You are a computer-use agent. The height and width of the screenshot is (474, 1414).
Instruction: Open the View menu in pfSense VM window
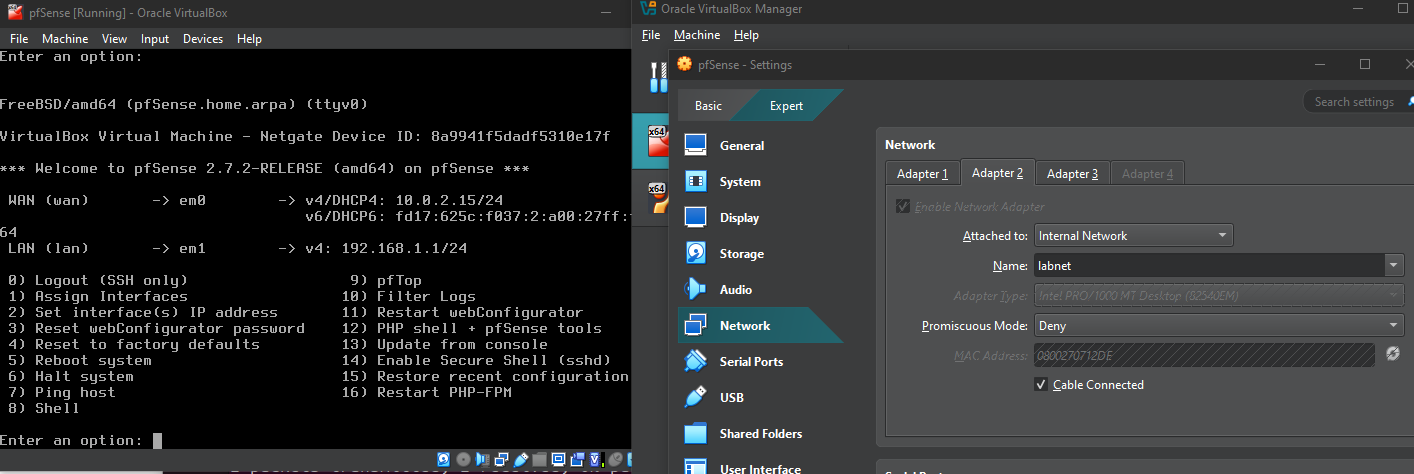(114, 39)
